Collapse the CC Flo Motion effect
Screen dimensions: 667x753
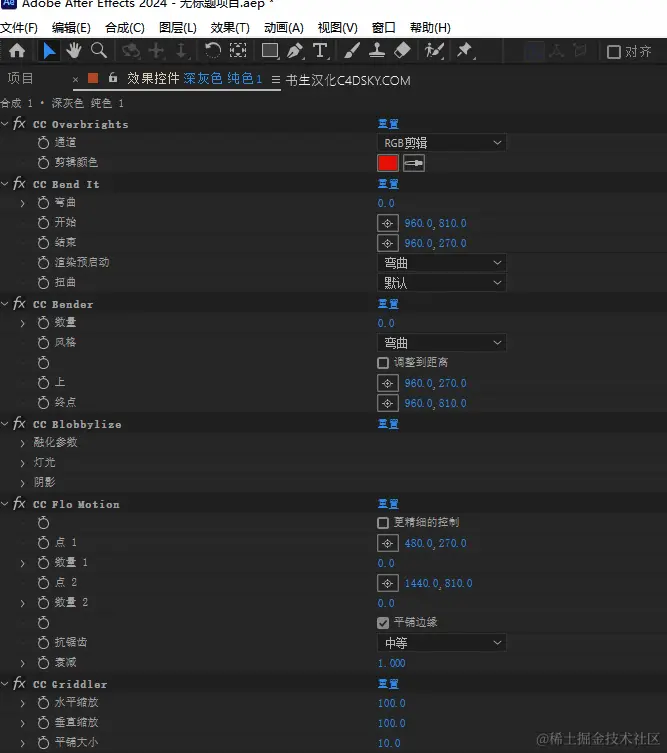tap(5, 504)
